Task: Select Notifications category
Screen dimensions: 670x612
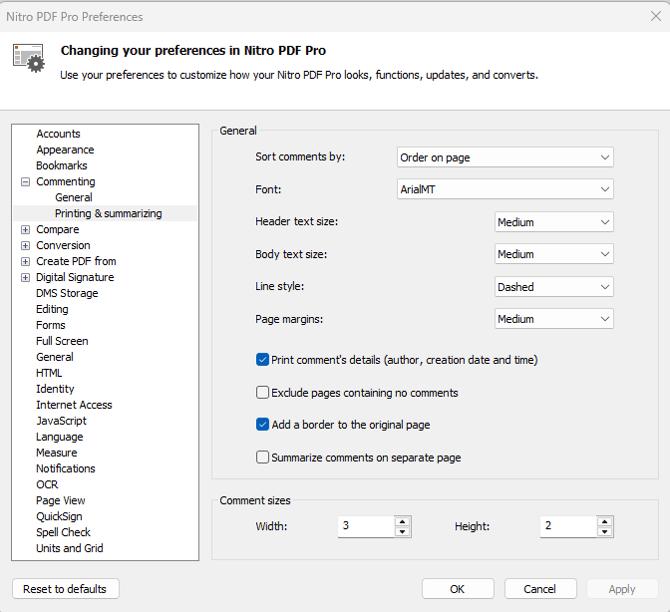Action: pyautogui.click(x=65, y=468)
